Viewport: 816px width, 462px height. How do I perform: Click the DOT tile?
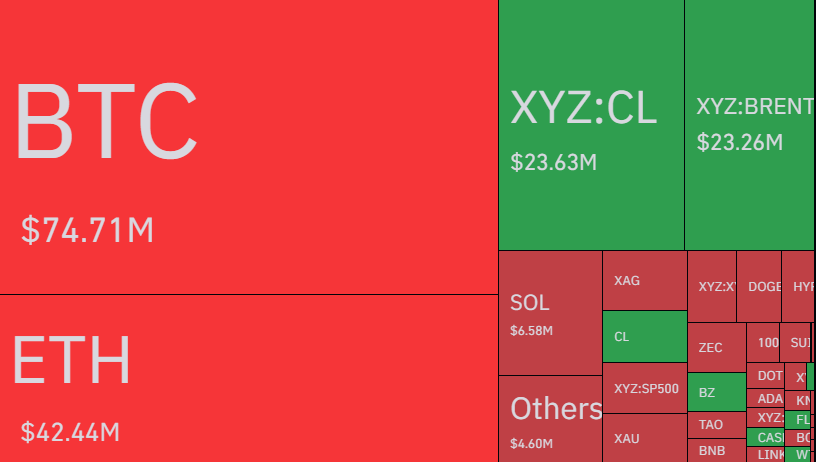click(770, 376)
